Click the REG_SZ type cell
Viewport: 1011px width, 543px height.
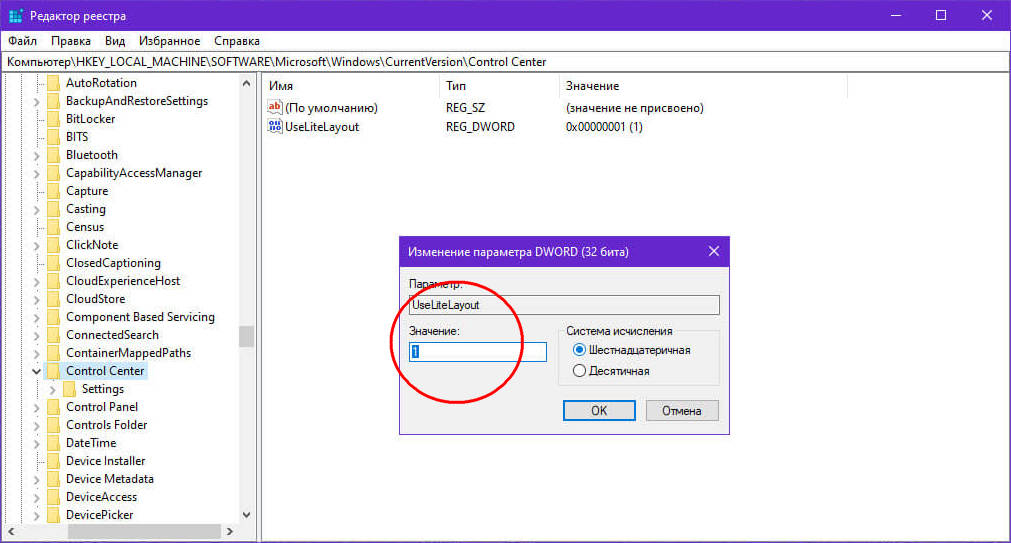pos(465,108)
